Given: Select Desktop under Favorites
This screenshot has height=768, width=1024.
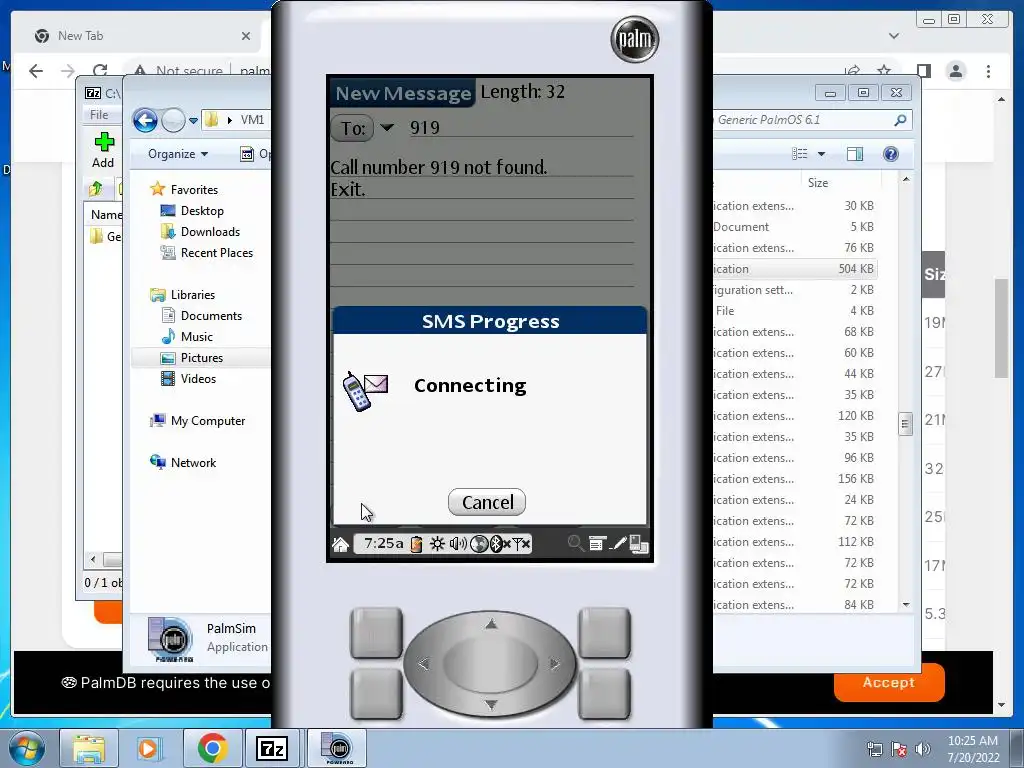Looking at the screenshot, I should pos(202,211).
